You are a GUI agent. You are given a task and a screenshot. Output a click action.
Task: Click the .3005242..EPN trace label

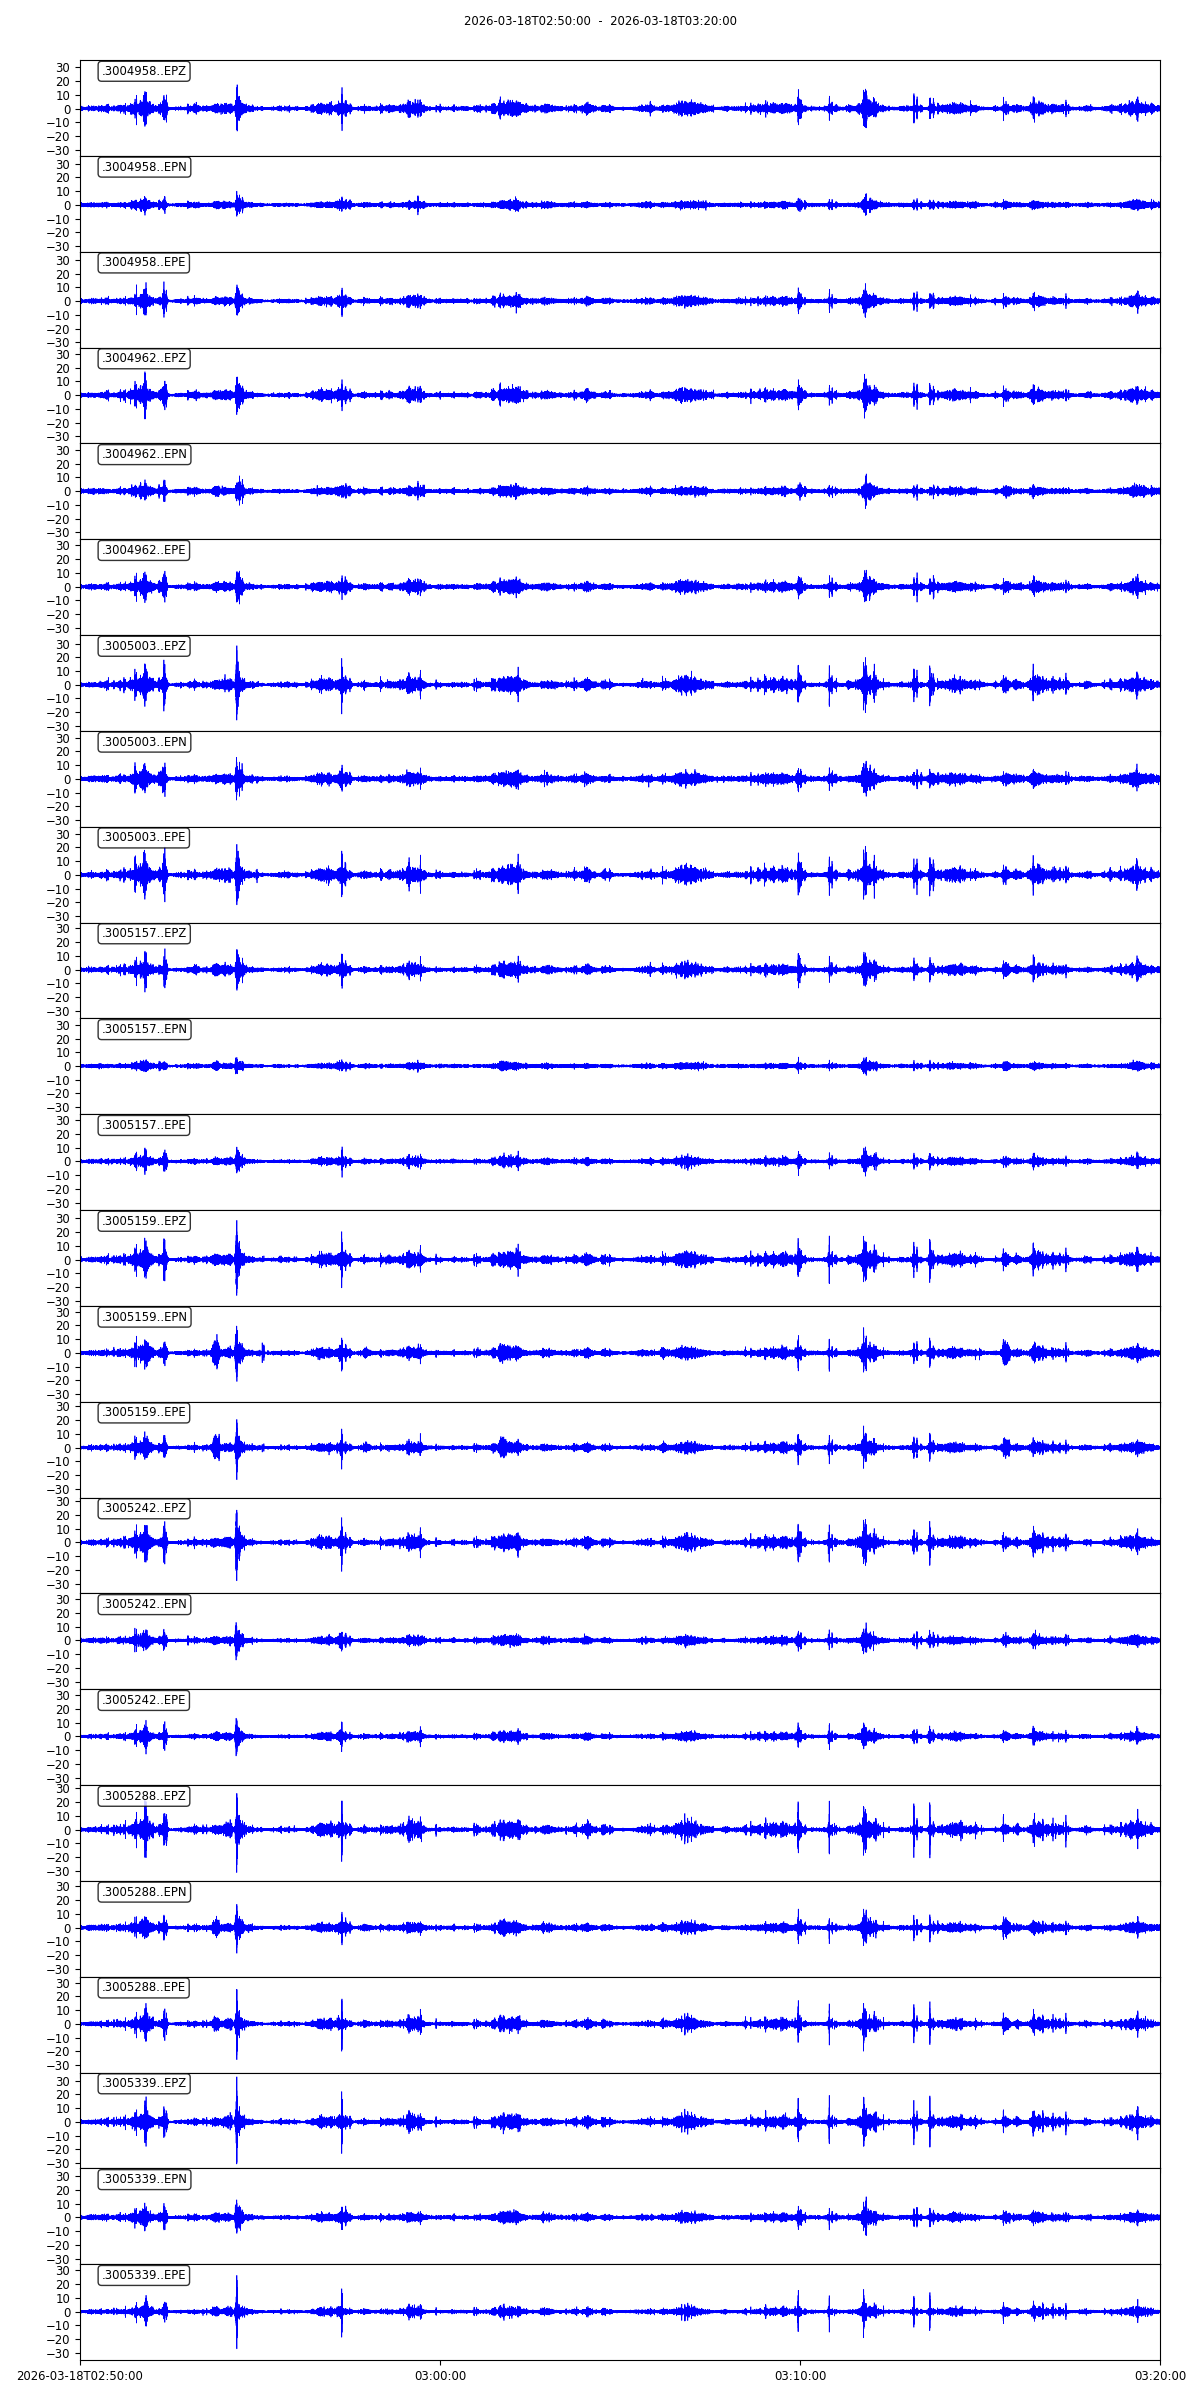click(144, 1604)
